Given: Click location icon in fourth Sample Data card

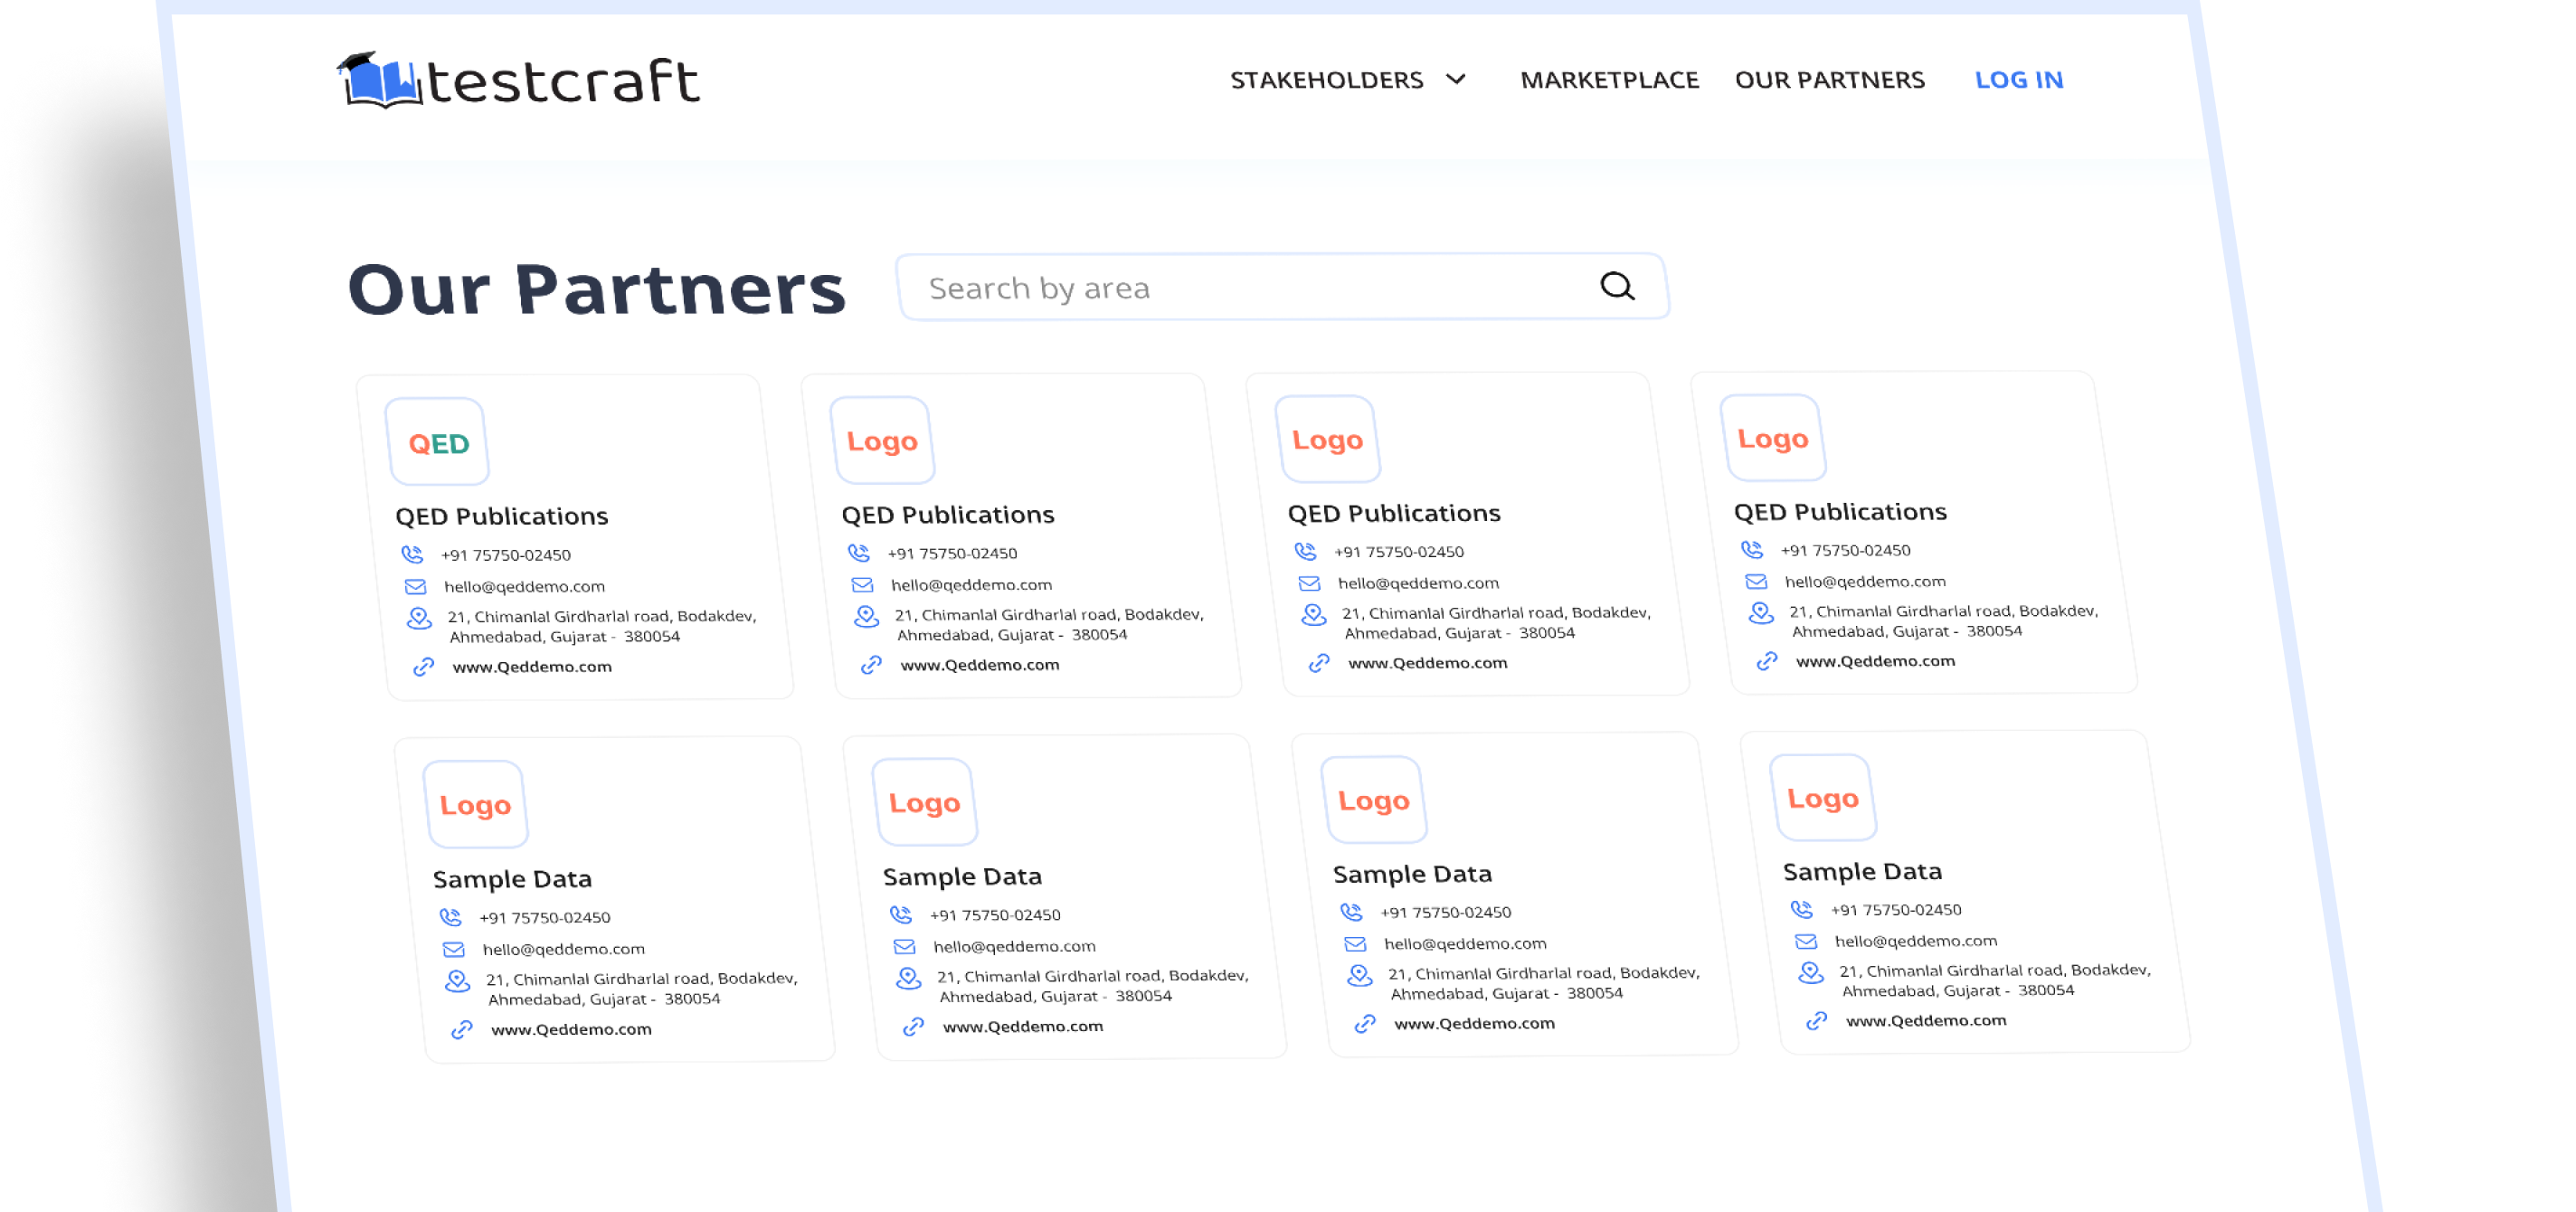Looking at the screenshot, I should pos(1811,973).
